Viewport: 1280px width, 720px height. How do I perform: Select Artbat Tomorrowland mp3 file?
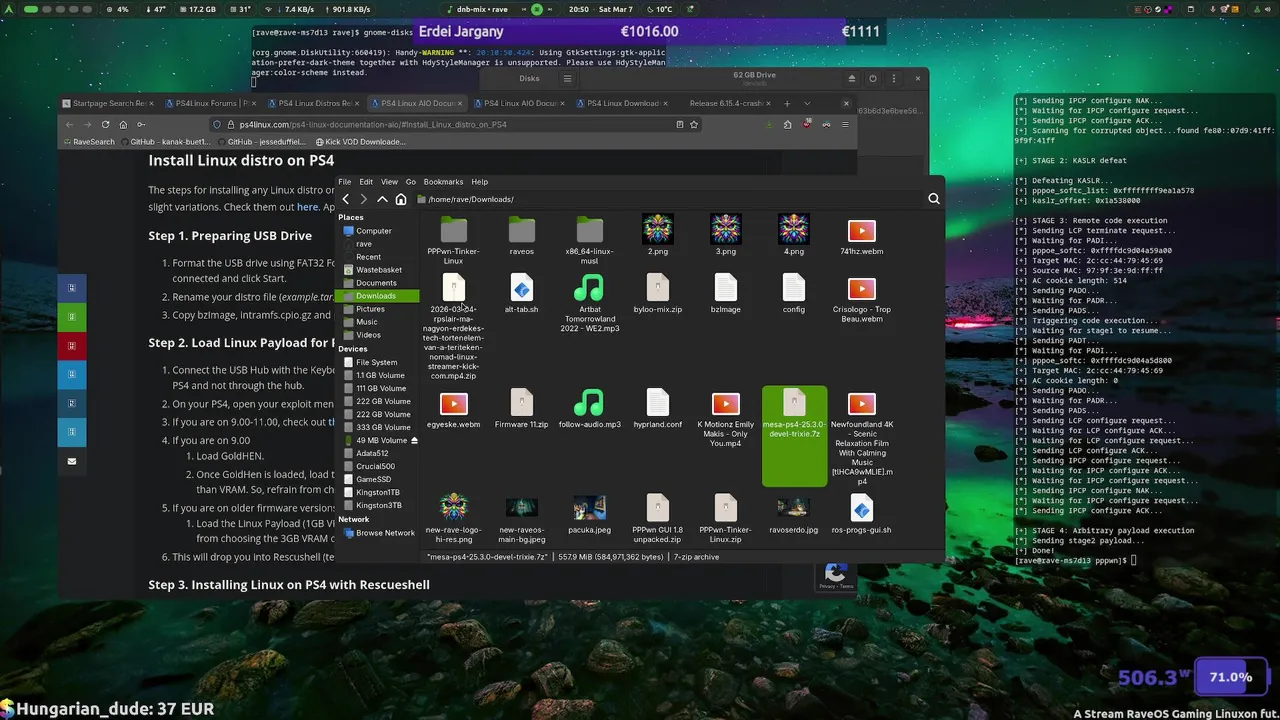[589, 303]
